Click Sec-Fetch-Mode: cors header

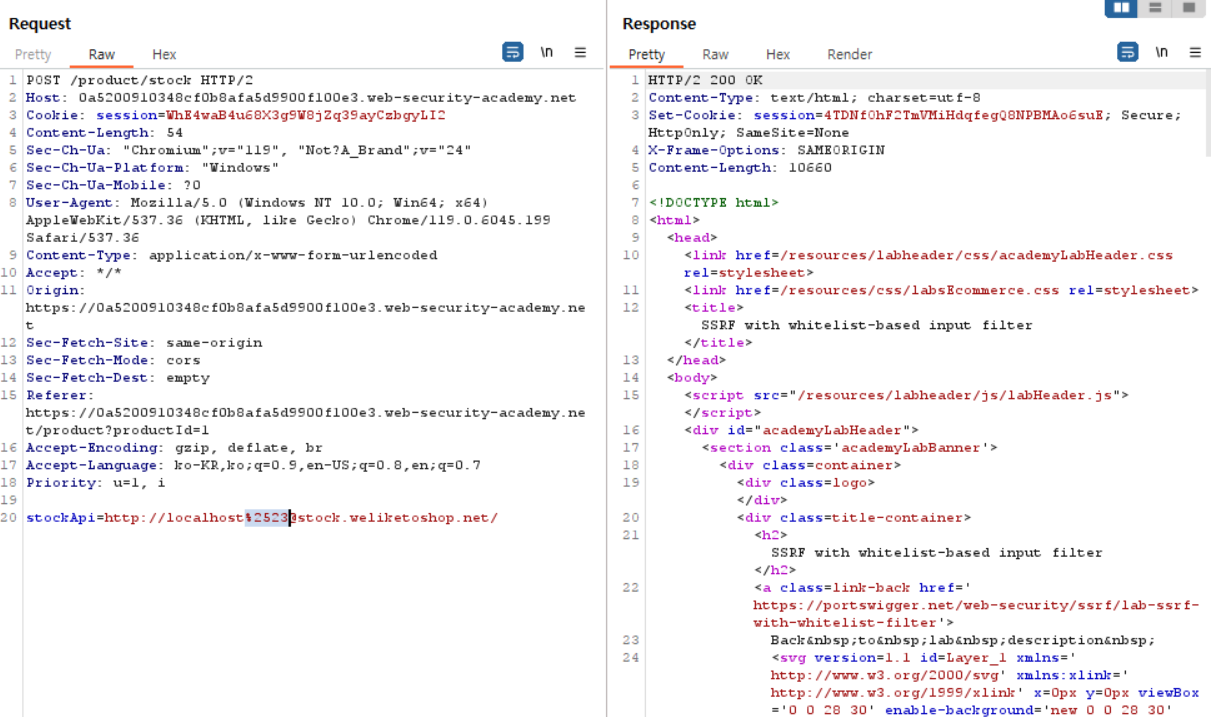coord(113,360)
